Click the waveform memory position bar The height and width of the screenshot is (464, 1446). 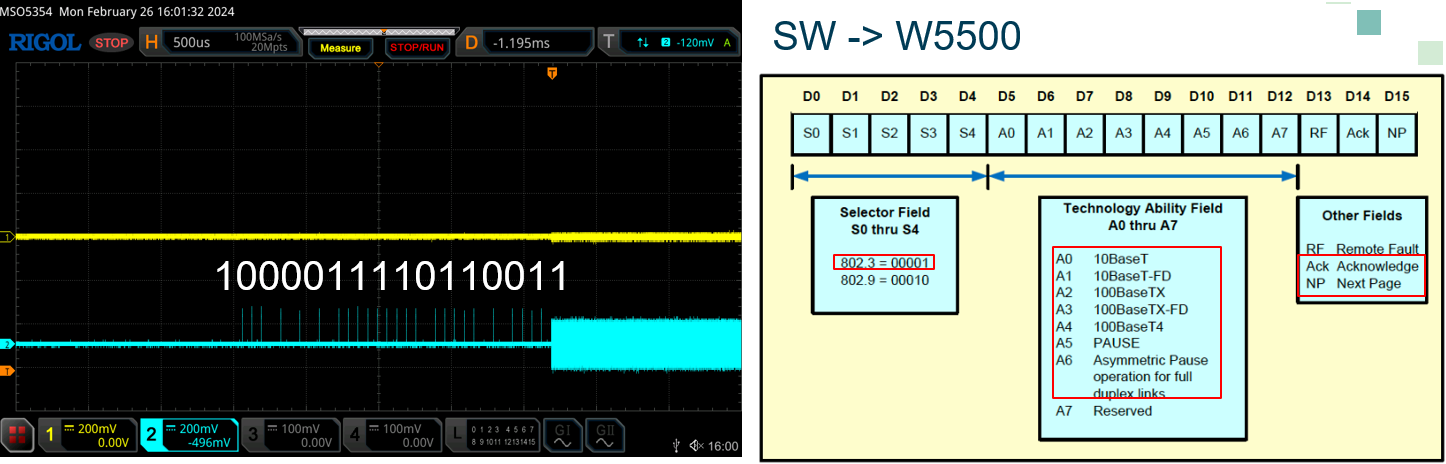[x=379, y=33]
